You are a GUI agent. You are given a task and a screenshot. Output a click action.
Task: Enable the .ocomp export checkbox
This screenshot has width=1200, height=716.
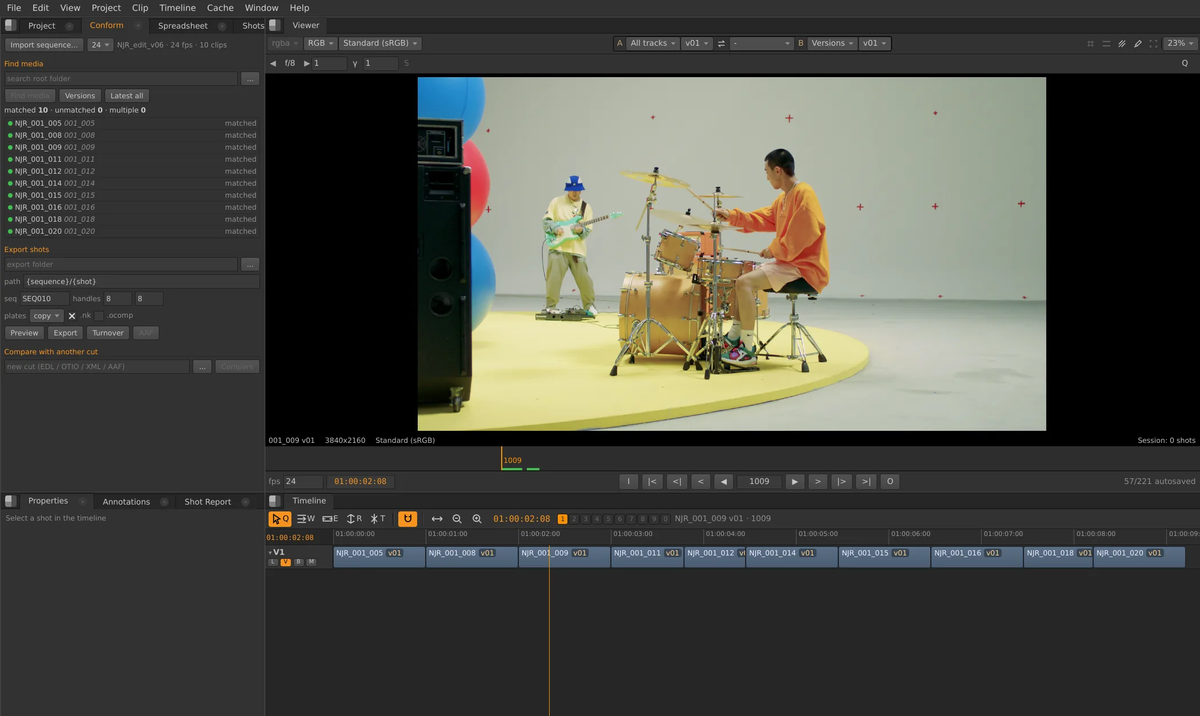99,316
